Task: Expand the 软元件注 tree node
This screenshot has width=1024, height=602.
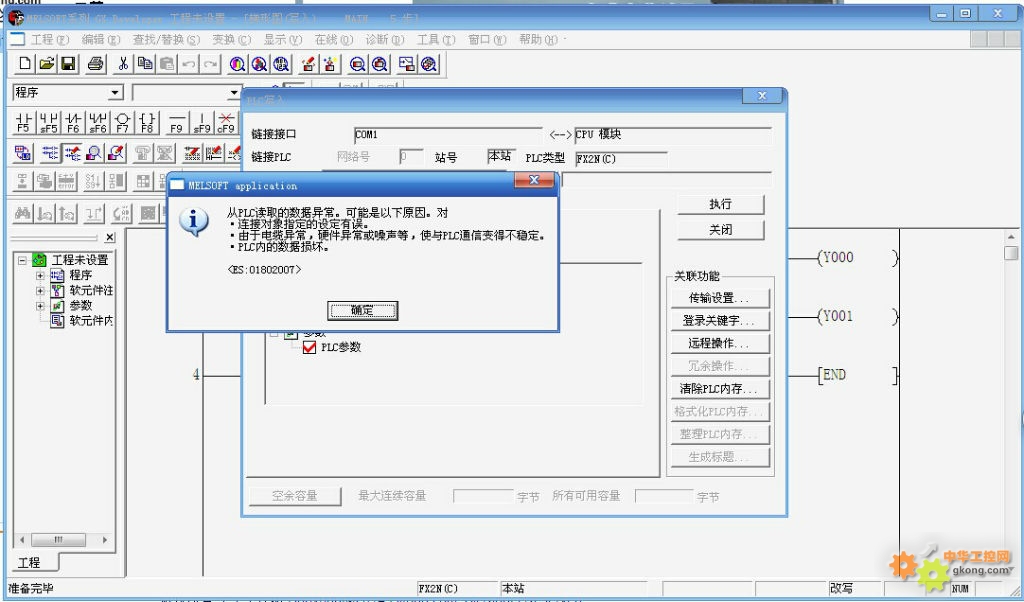Action: coord(40,291)
